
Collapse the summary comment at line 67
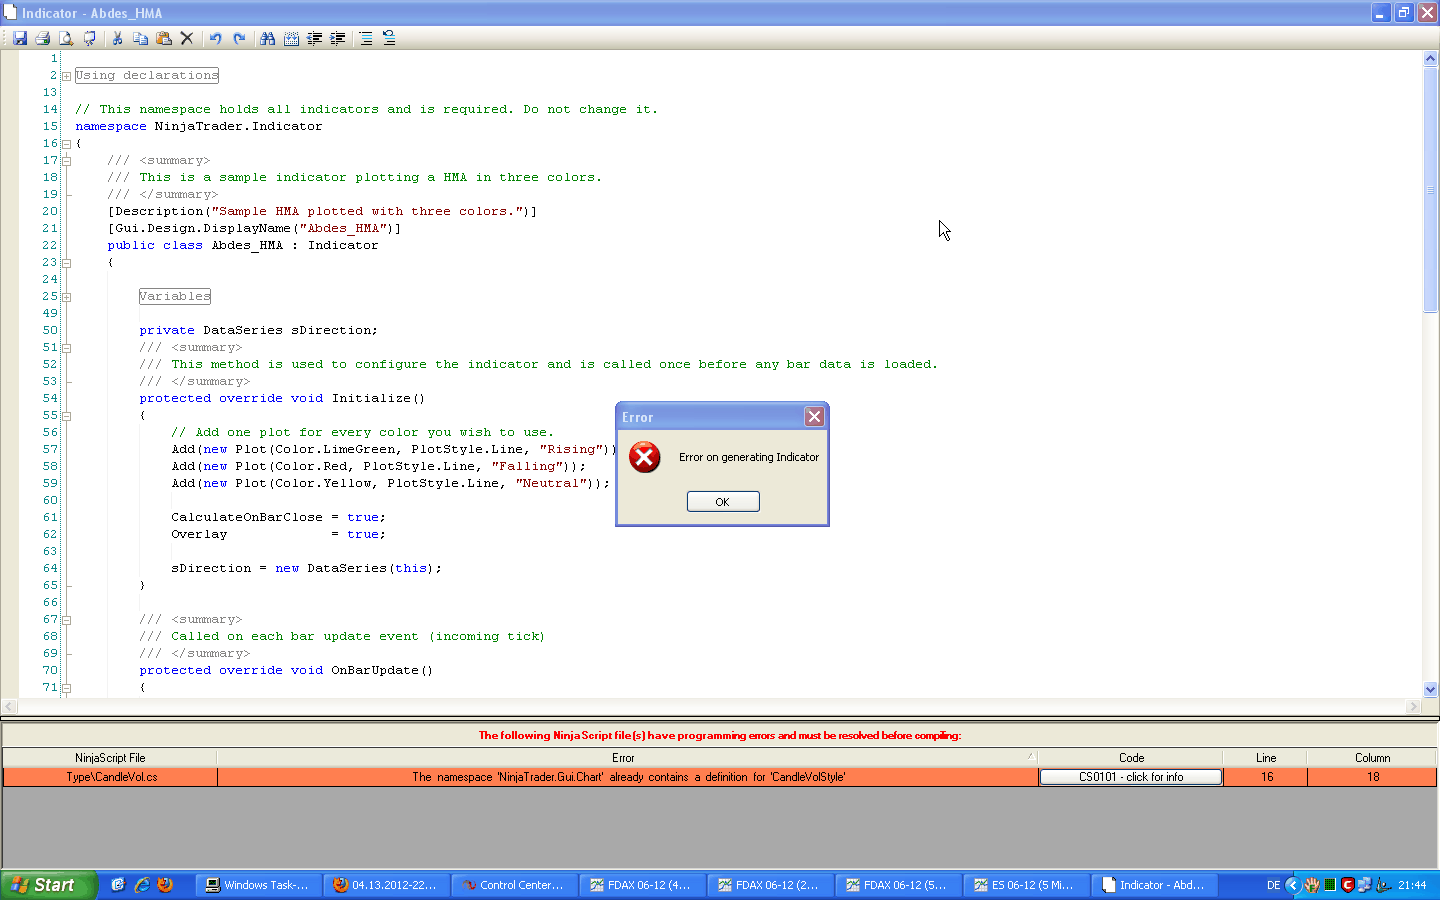click(66, 620)
